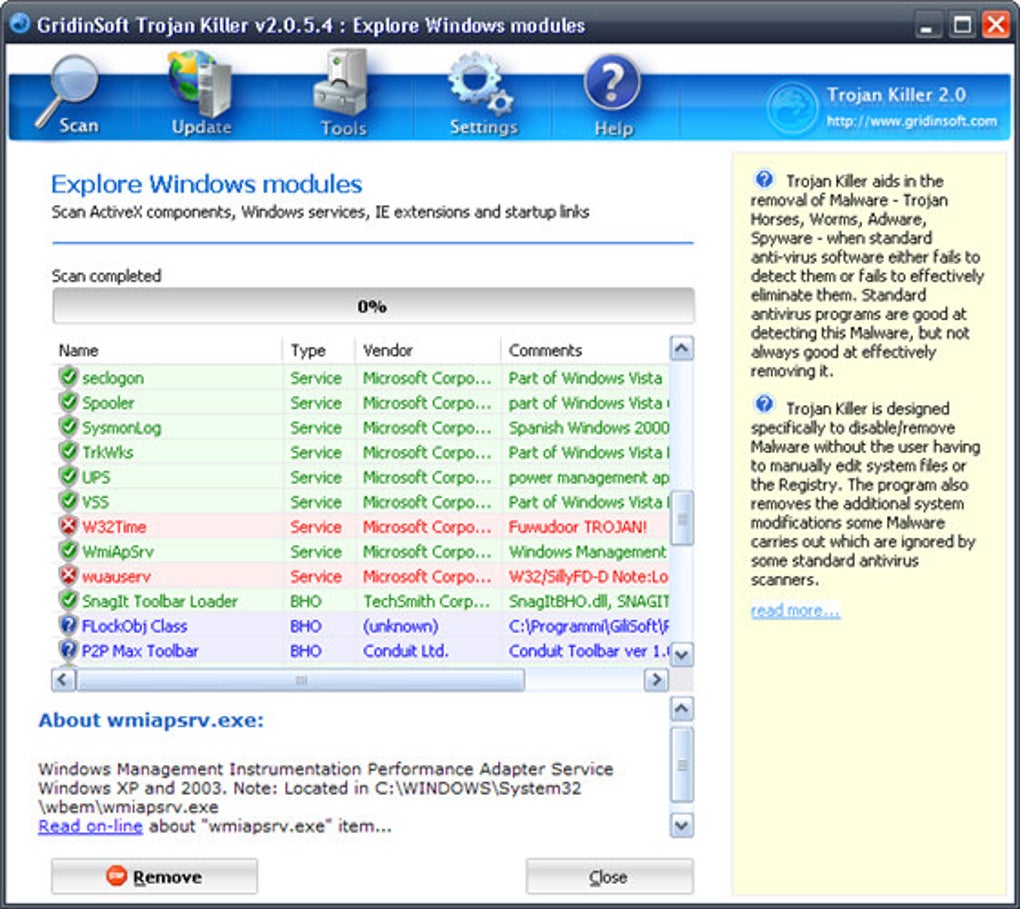Open the http://www.gridinsoft.com link
This screenshot has width=1020, height=909.
911,121
